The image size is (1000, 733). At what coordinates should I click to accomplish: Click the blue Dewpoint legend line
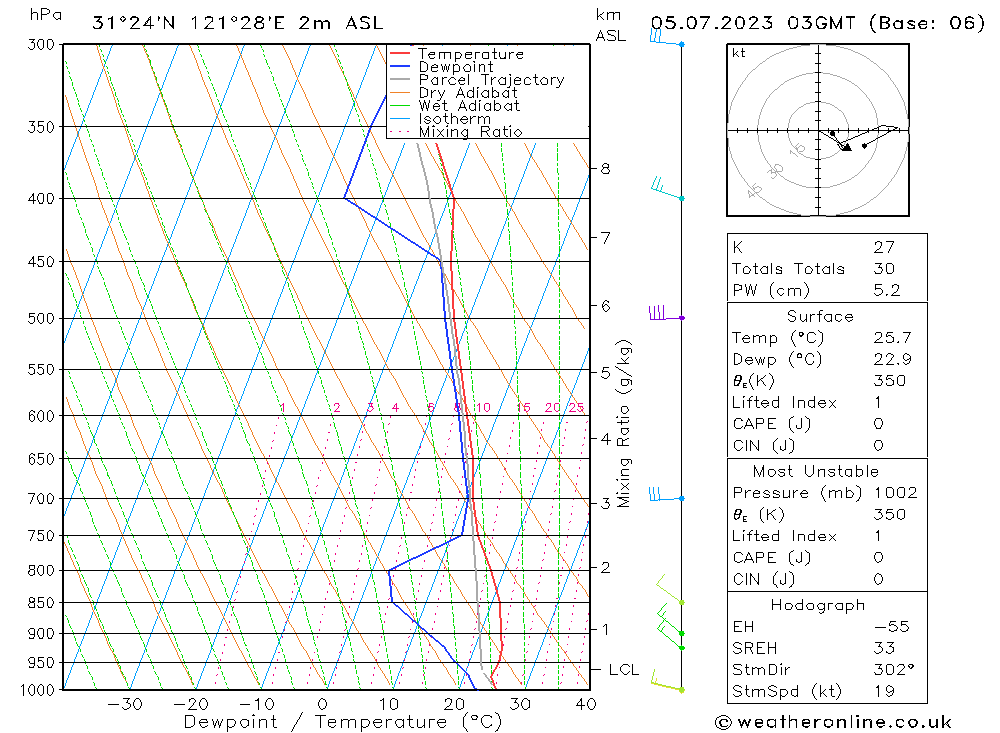tap(399, 66)
